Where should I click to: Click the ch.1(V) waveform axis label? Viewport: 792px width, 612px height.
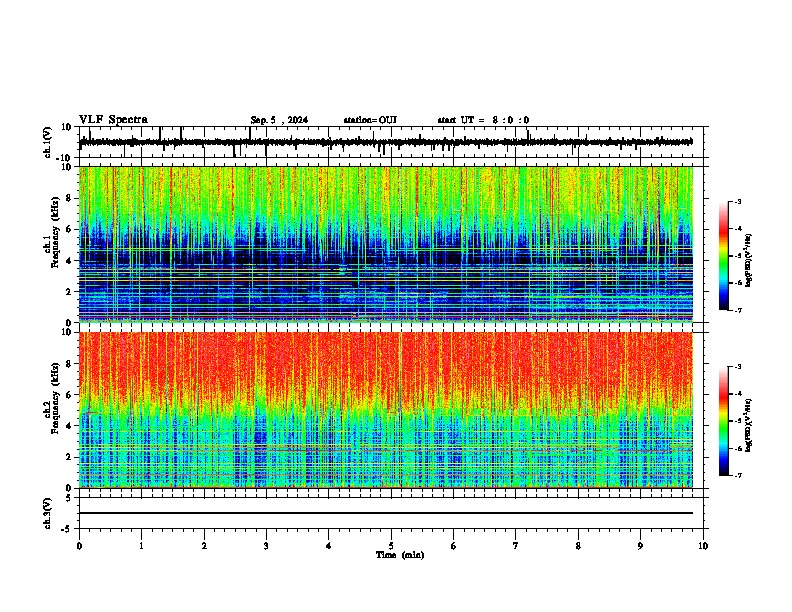coord(48,142)
